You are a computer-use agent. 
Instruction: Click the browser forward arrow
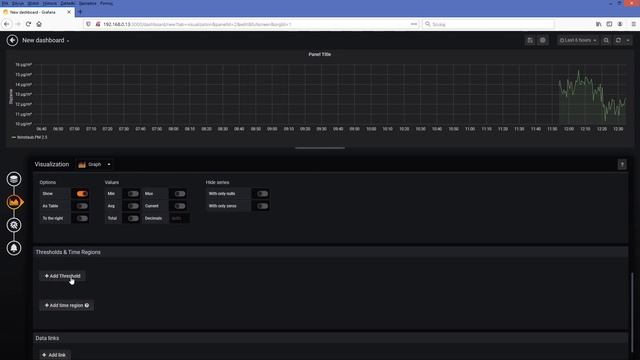[x=18, y=24]
